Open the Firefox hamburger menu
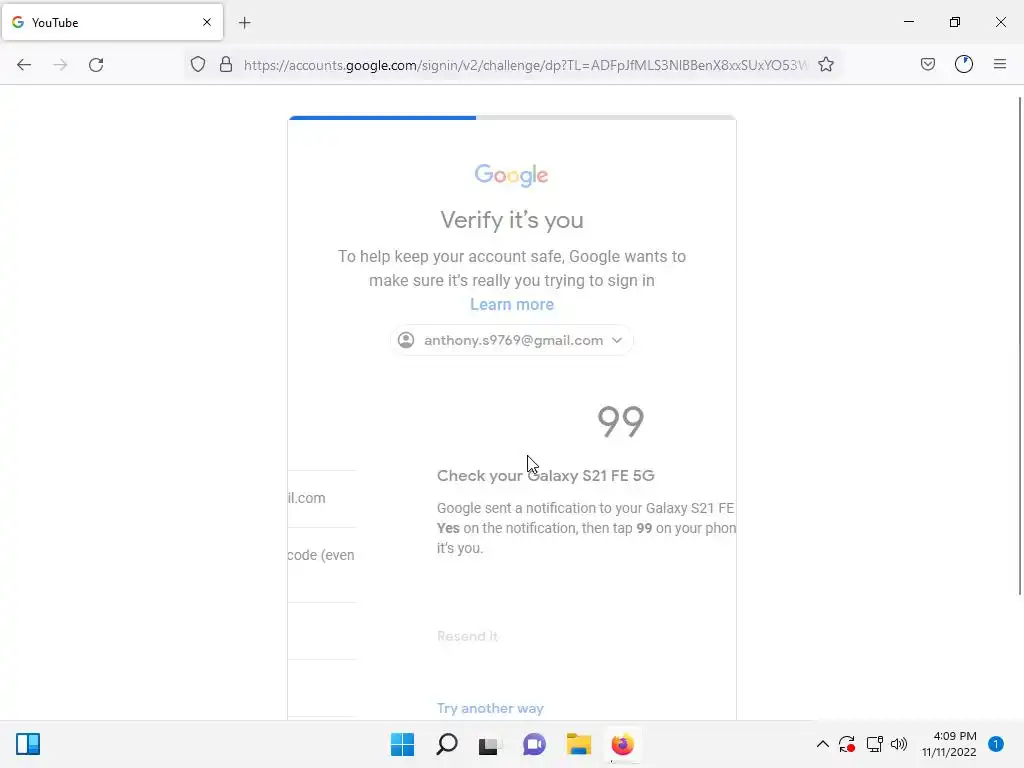Viewport: 1024px width, 768px height. pos(1000,64)
